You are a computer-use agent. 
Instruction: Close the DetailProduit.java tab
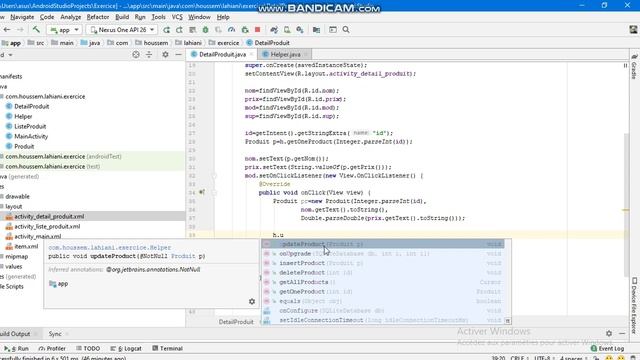tap(251, 54)
